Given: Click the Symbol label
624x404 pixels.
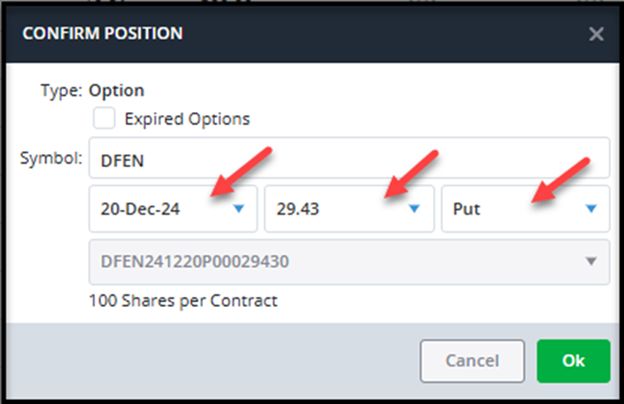Looking at the screenshot, I should tap(51, 158).
